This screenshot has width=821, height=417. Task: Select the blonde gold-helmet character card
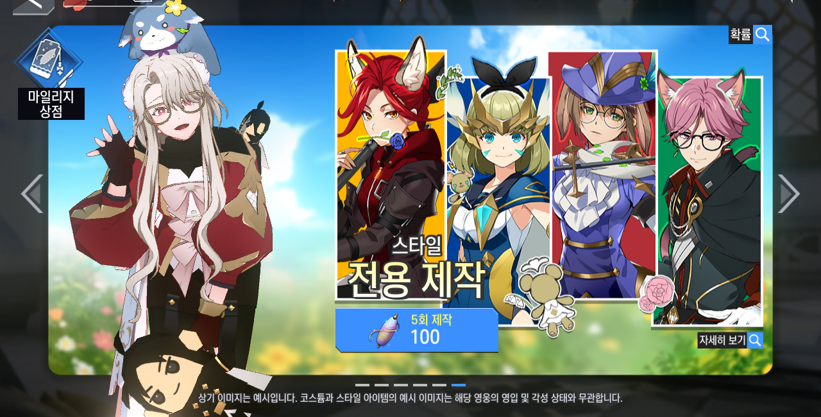[497, 201]
